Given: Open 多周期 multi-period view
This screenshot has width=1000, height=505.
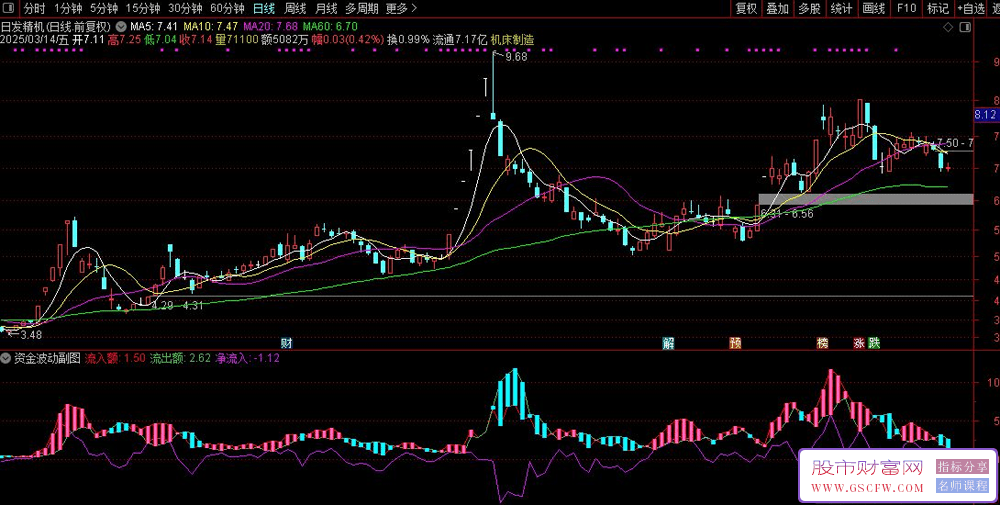Looking at the screenshot, I should click(x=362, y=8).
